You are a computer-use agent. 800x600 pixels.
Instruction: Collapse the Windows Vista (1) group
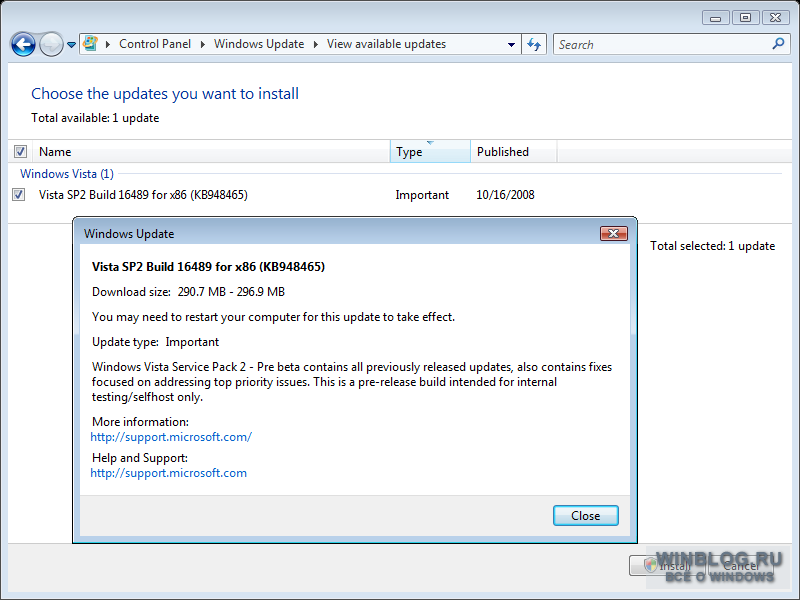[67, 173]
